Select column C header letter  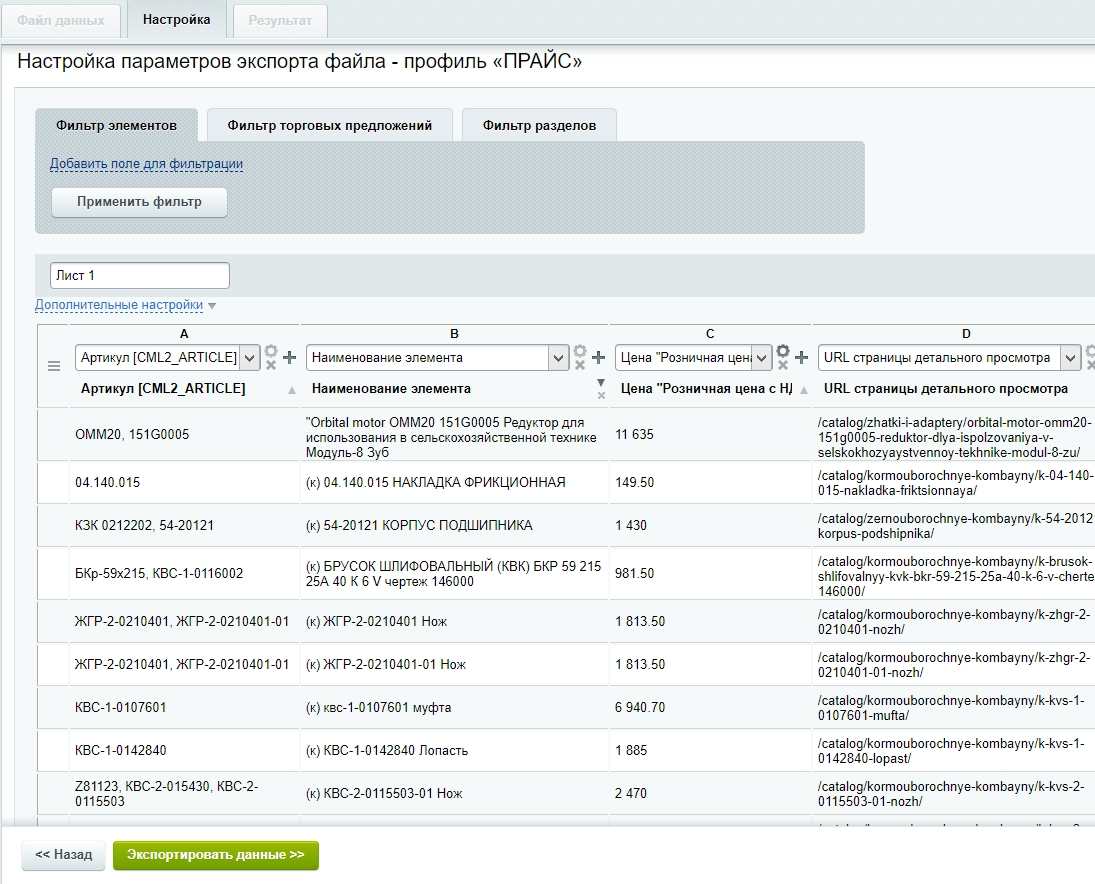click(710, 334)
